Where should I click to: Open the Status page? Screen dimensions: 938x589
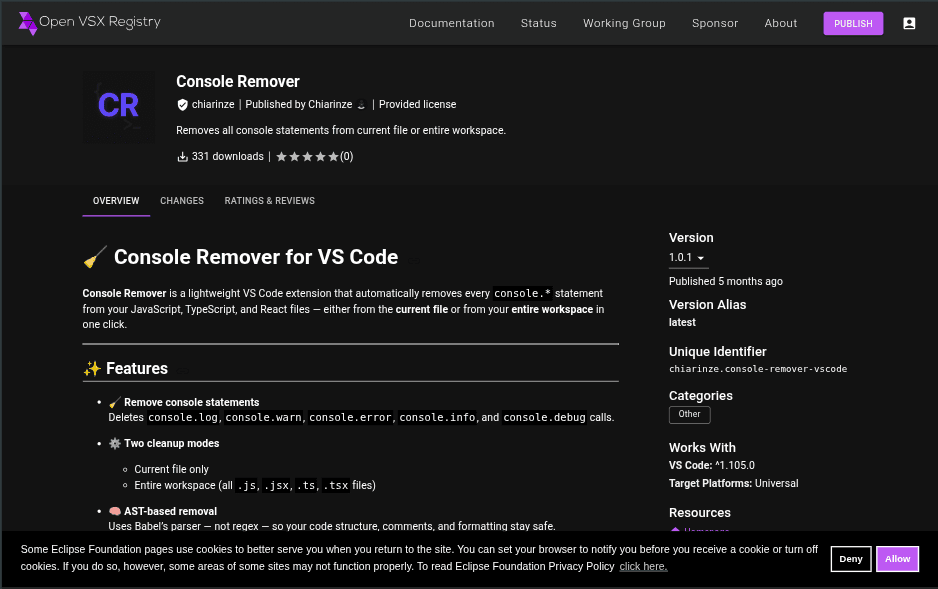(x=538, y=23)
